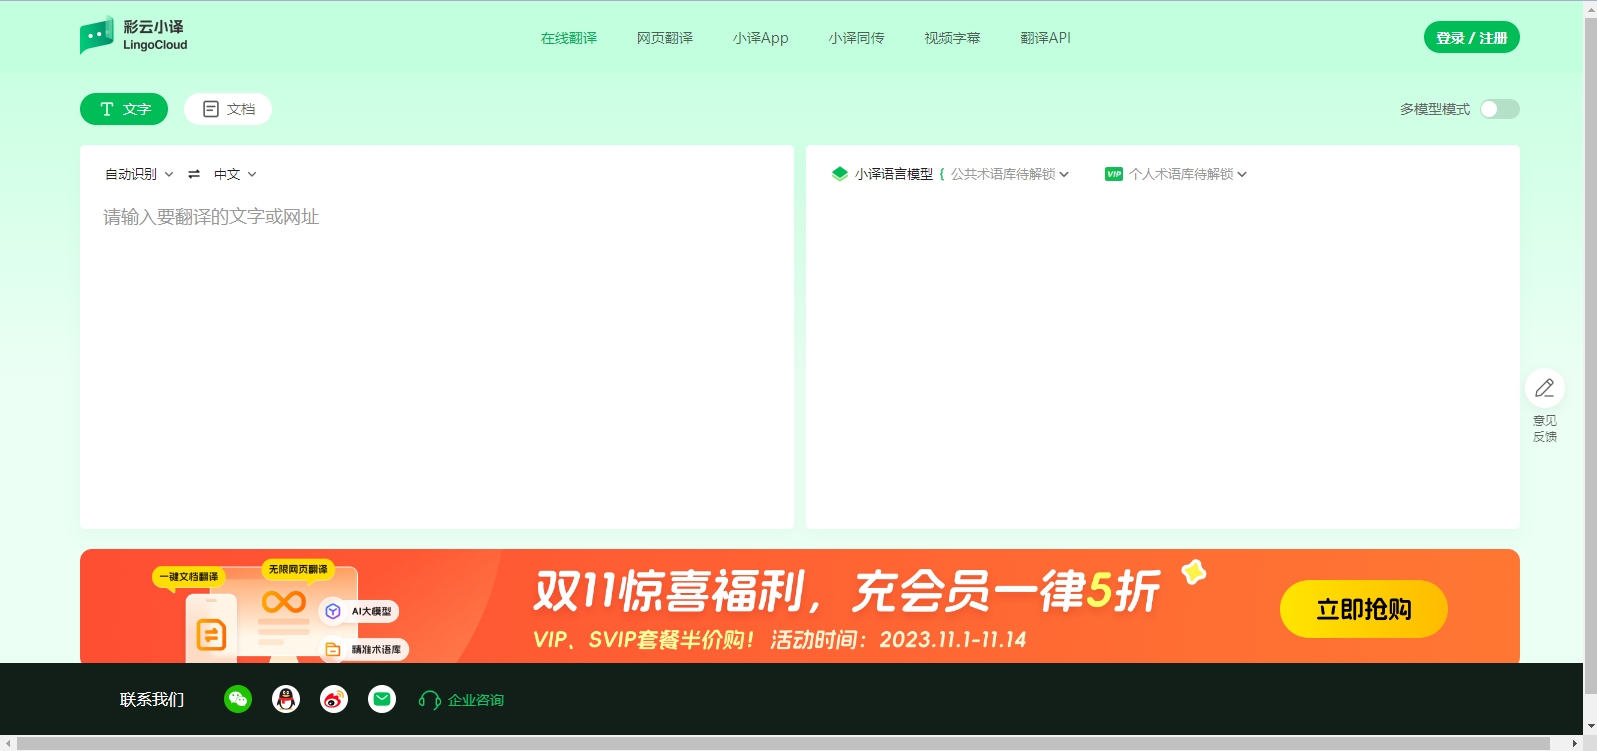
Task: Open 视频字幕 nav item
Action: [x=952, y=38]
